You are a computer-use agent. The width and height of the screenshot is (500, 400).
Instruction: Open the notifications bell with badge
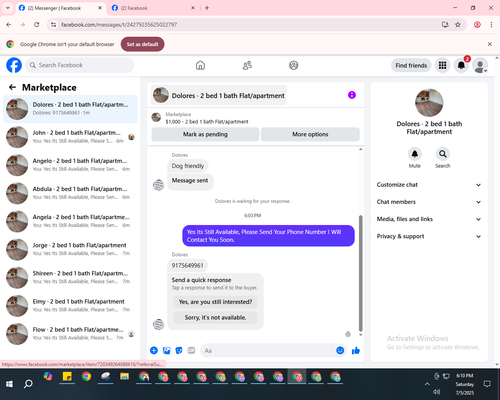[x=461, y=65]
